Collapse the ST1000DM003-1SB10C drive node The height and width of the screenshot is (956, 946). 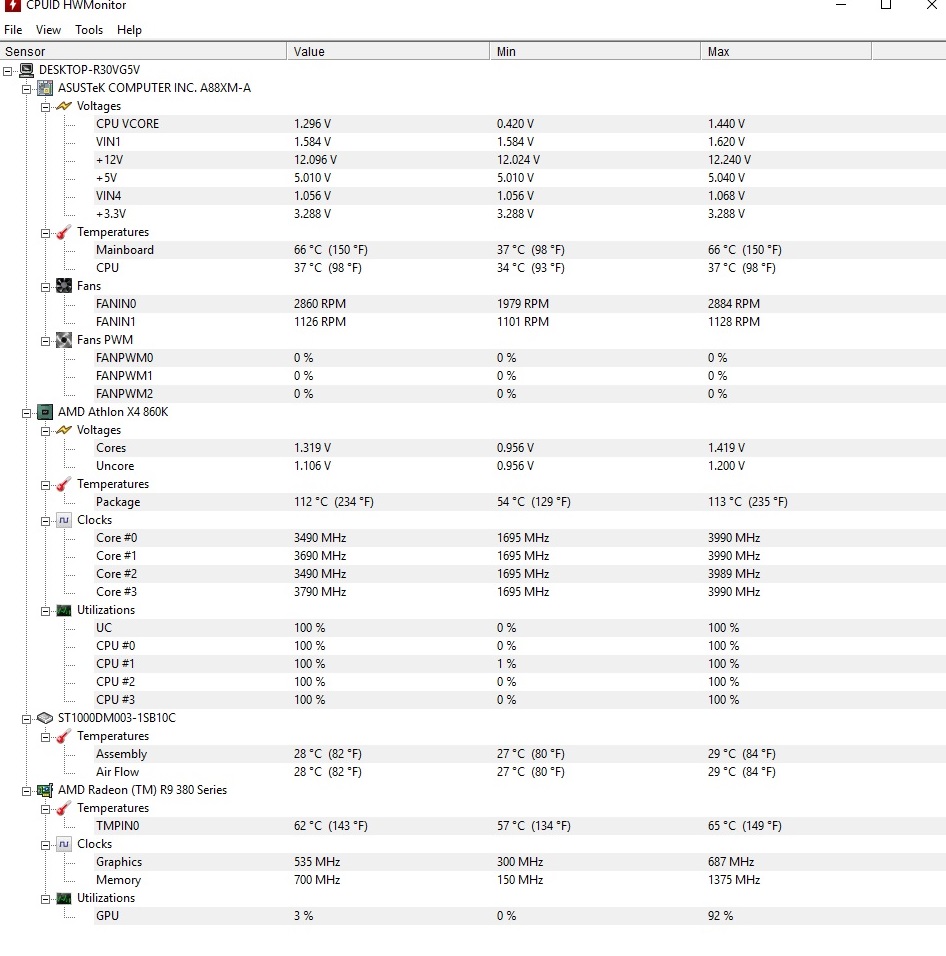point(27,719)
